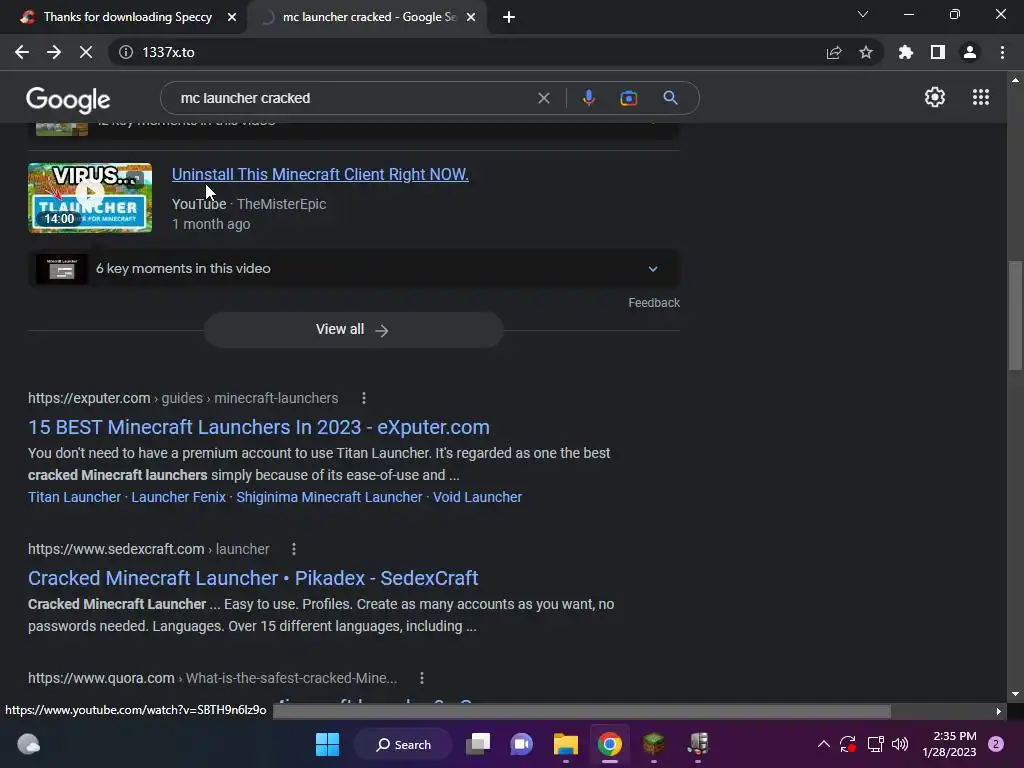This screenshot has width=1024, height=768.
Task: Open a new browser tab
Action: point(509,17)
